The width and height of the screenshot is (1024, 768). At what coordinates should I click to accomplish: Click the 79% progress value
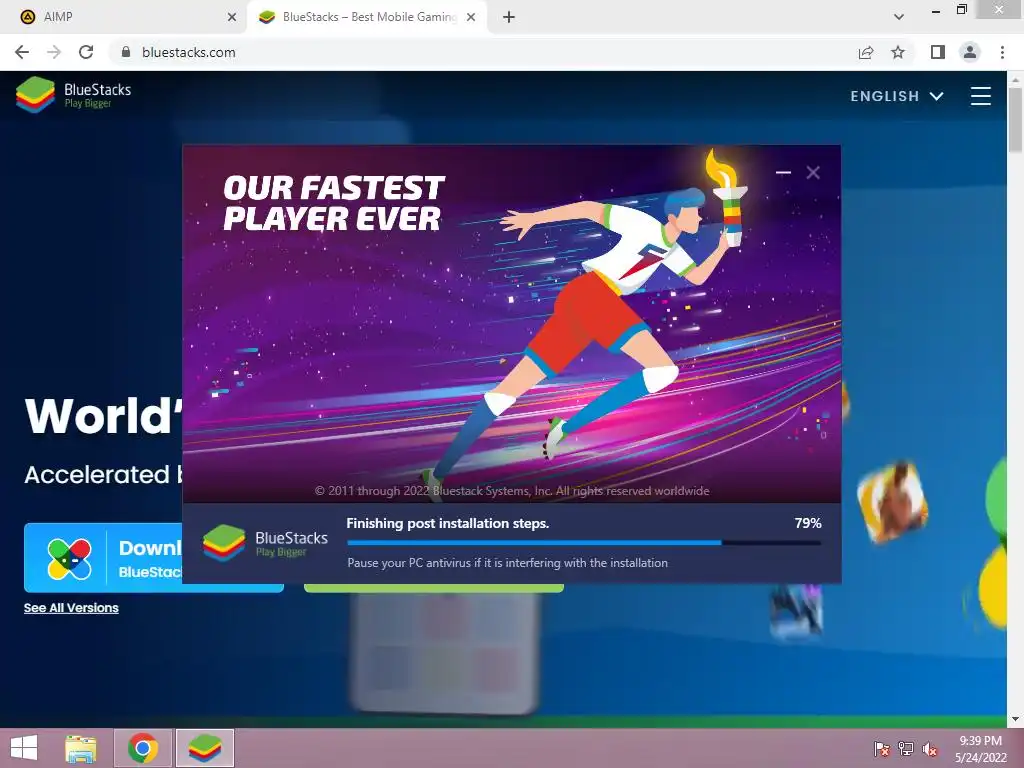pyautogui.click(x=808, y=523)
